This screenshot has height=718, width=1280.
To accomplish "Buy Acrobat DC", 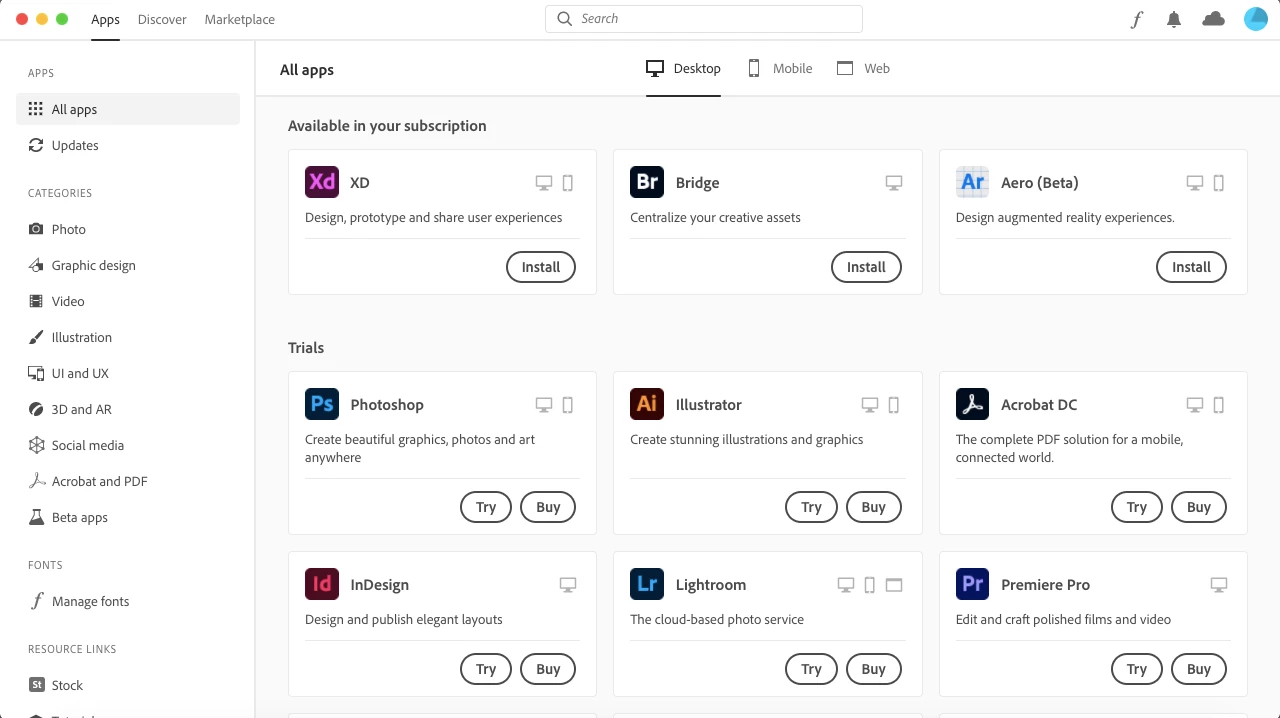I will [x=1199, y=507].
